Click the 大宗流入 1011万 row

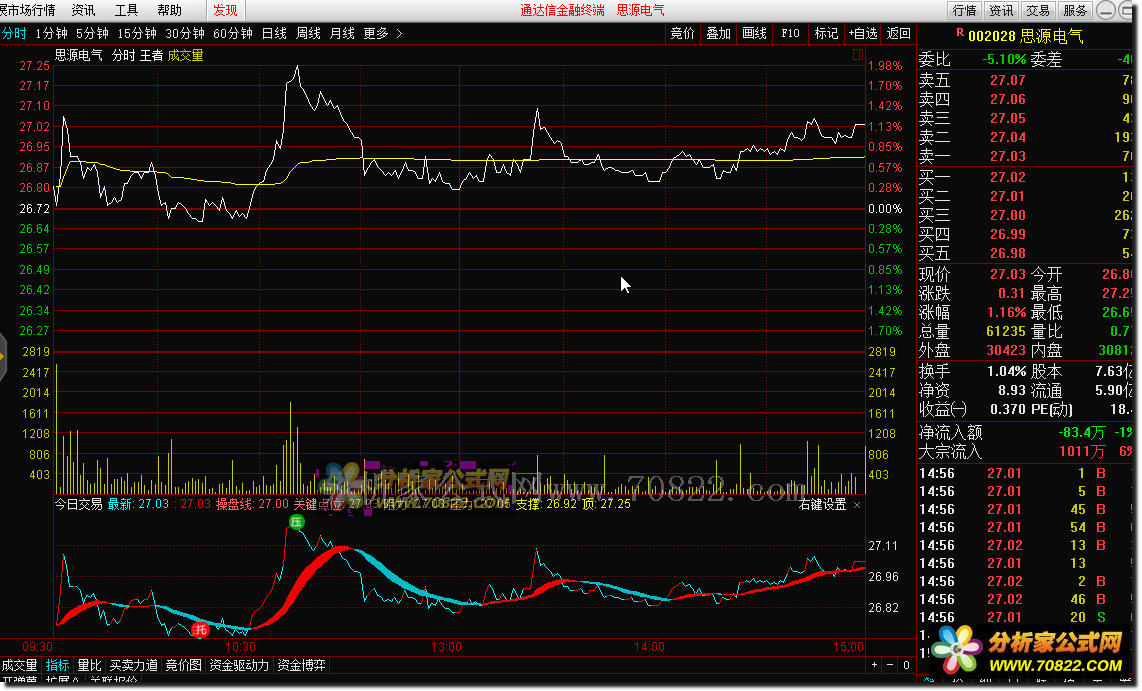[1025, 451]
